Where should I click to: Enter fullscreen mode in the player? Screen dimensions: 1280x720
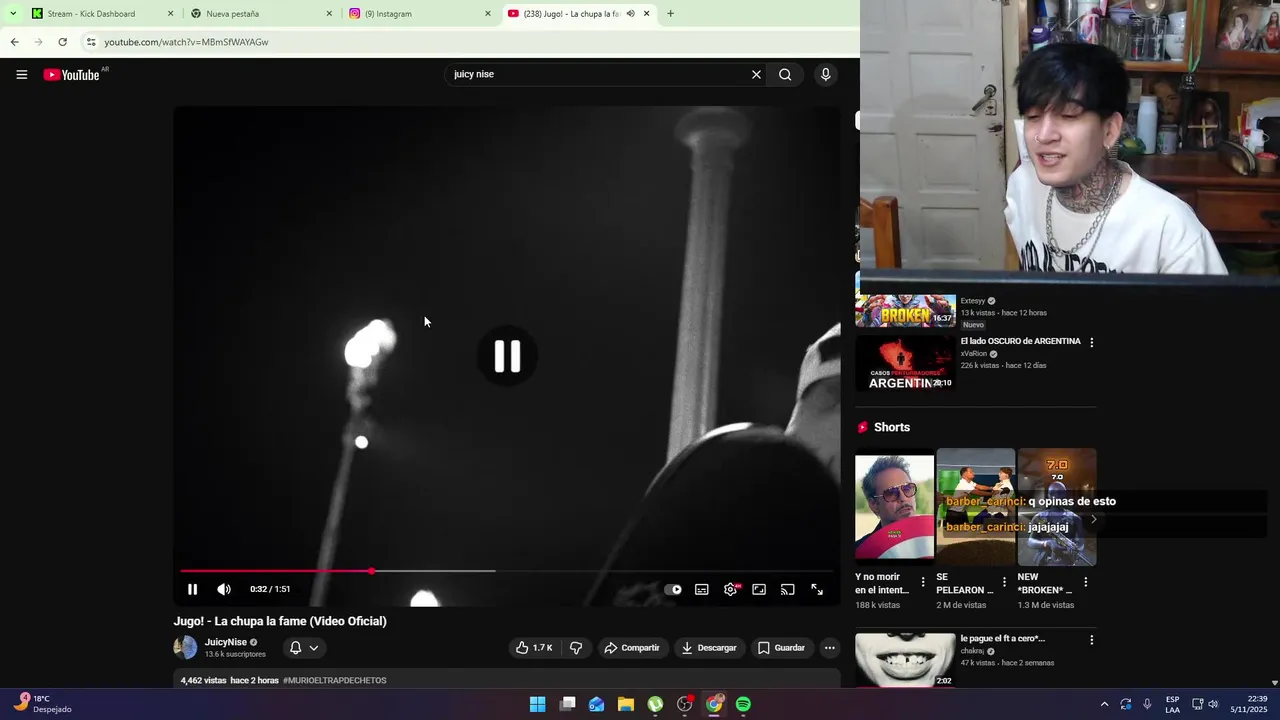[817, 589]
